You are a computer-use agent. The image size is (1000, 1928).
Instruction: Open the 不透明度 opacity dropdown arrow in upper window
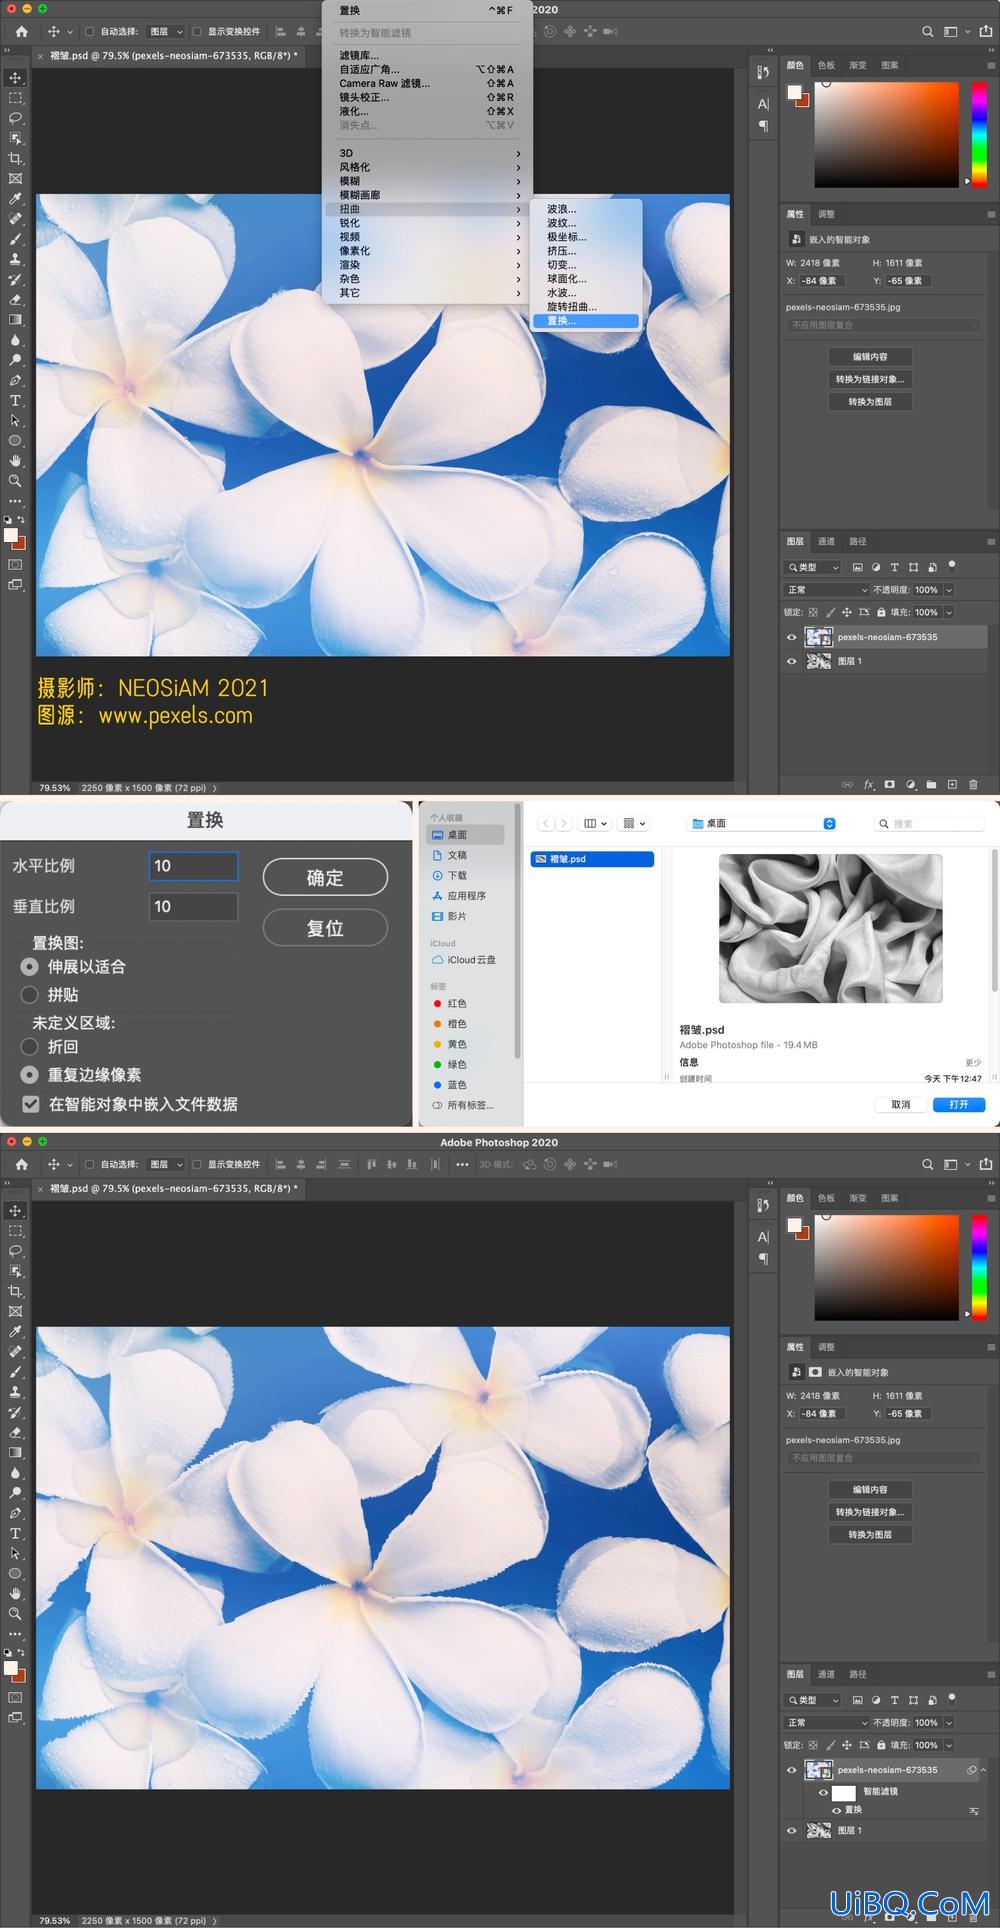[x=949, y=590]
